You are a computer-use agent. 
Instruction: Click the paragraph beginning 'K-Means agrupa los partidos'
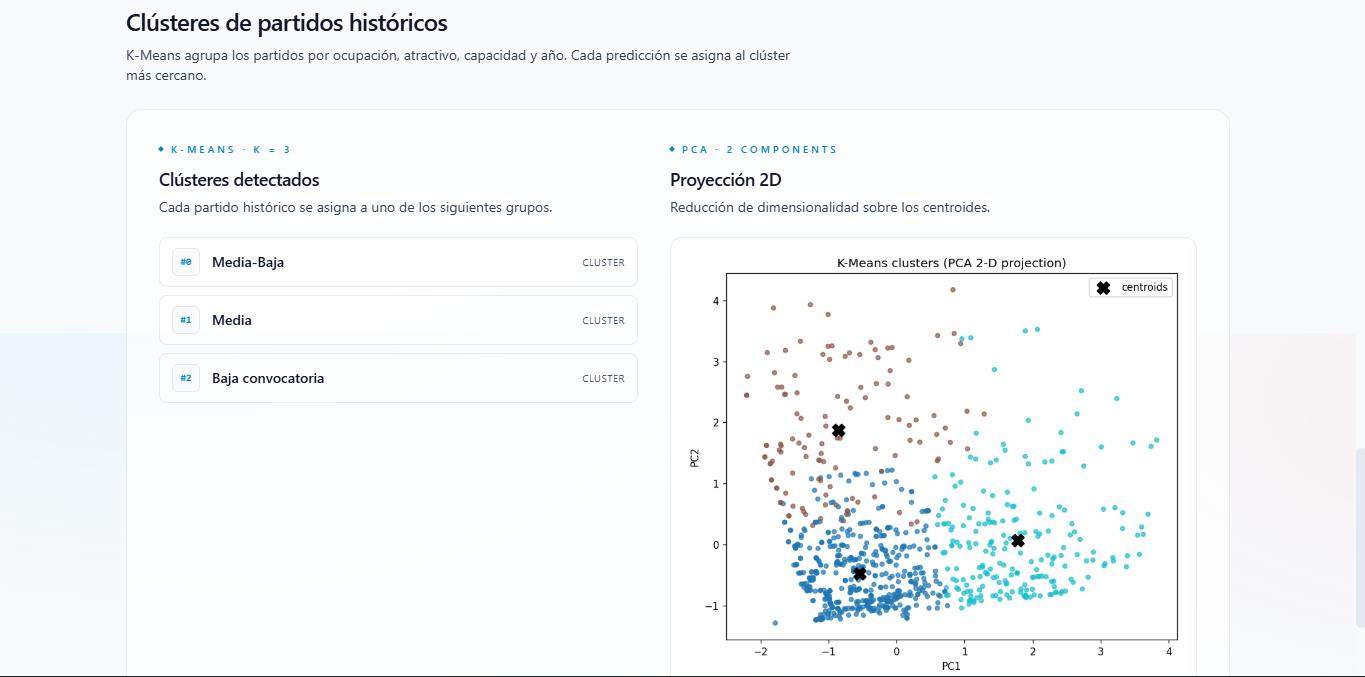458,65
